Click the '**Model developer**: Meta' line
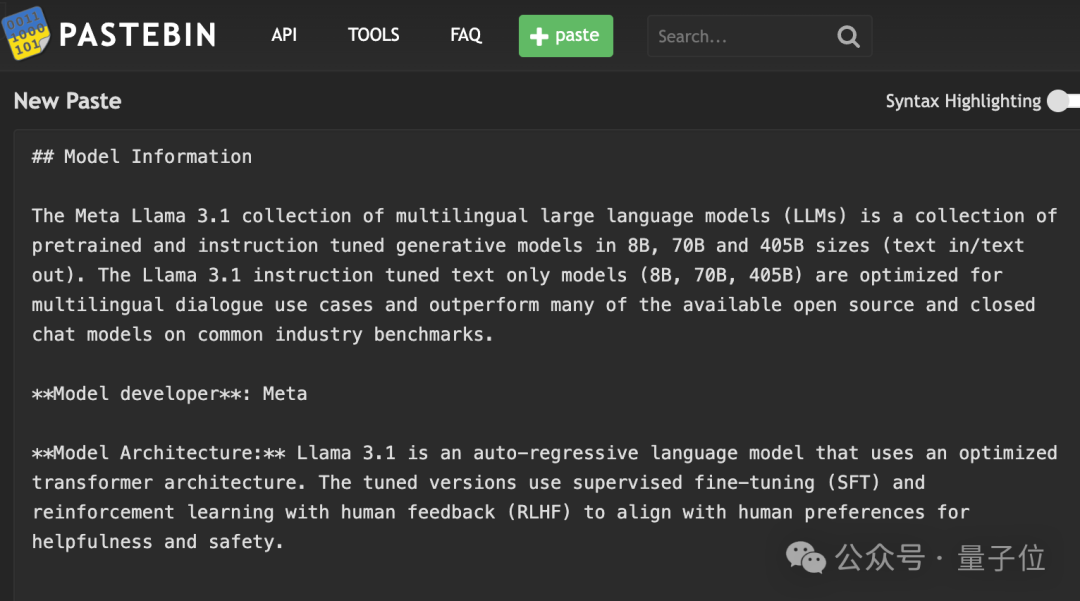1080x601 pixels. tap(169, 394)
